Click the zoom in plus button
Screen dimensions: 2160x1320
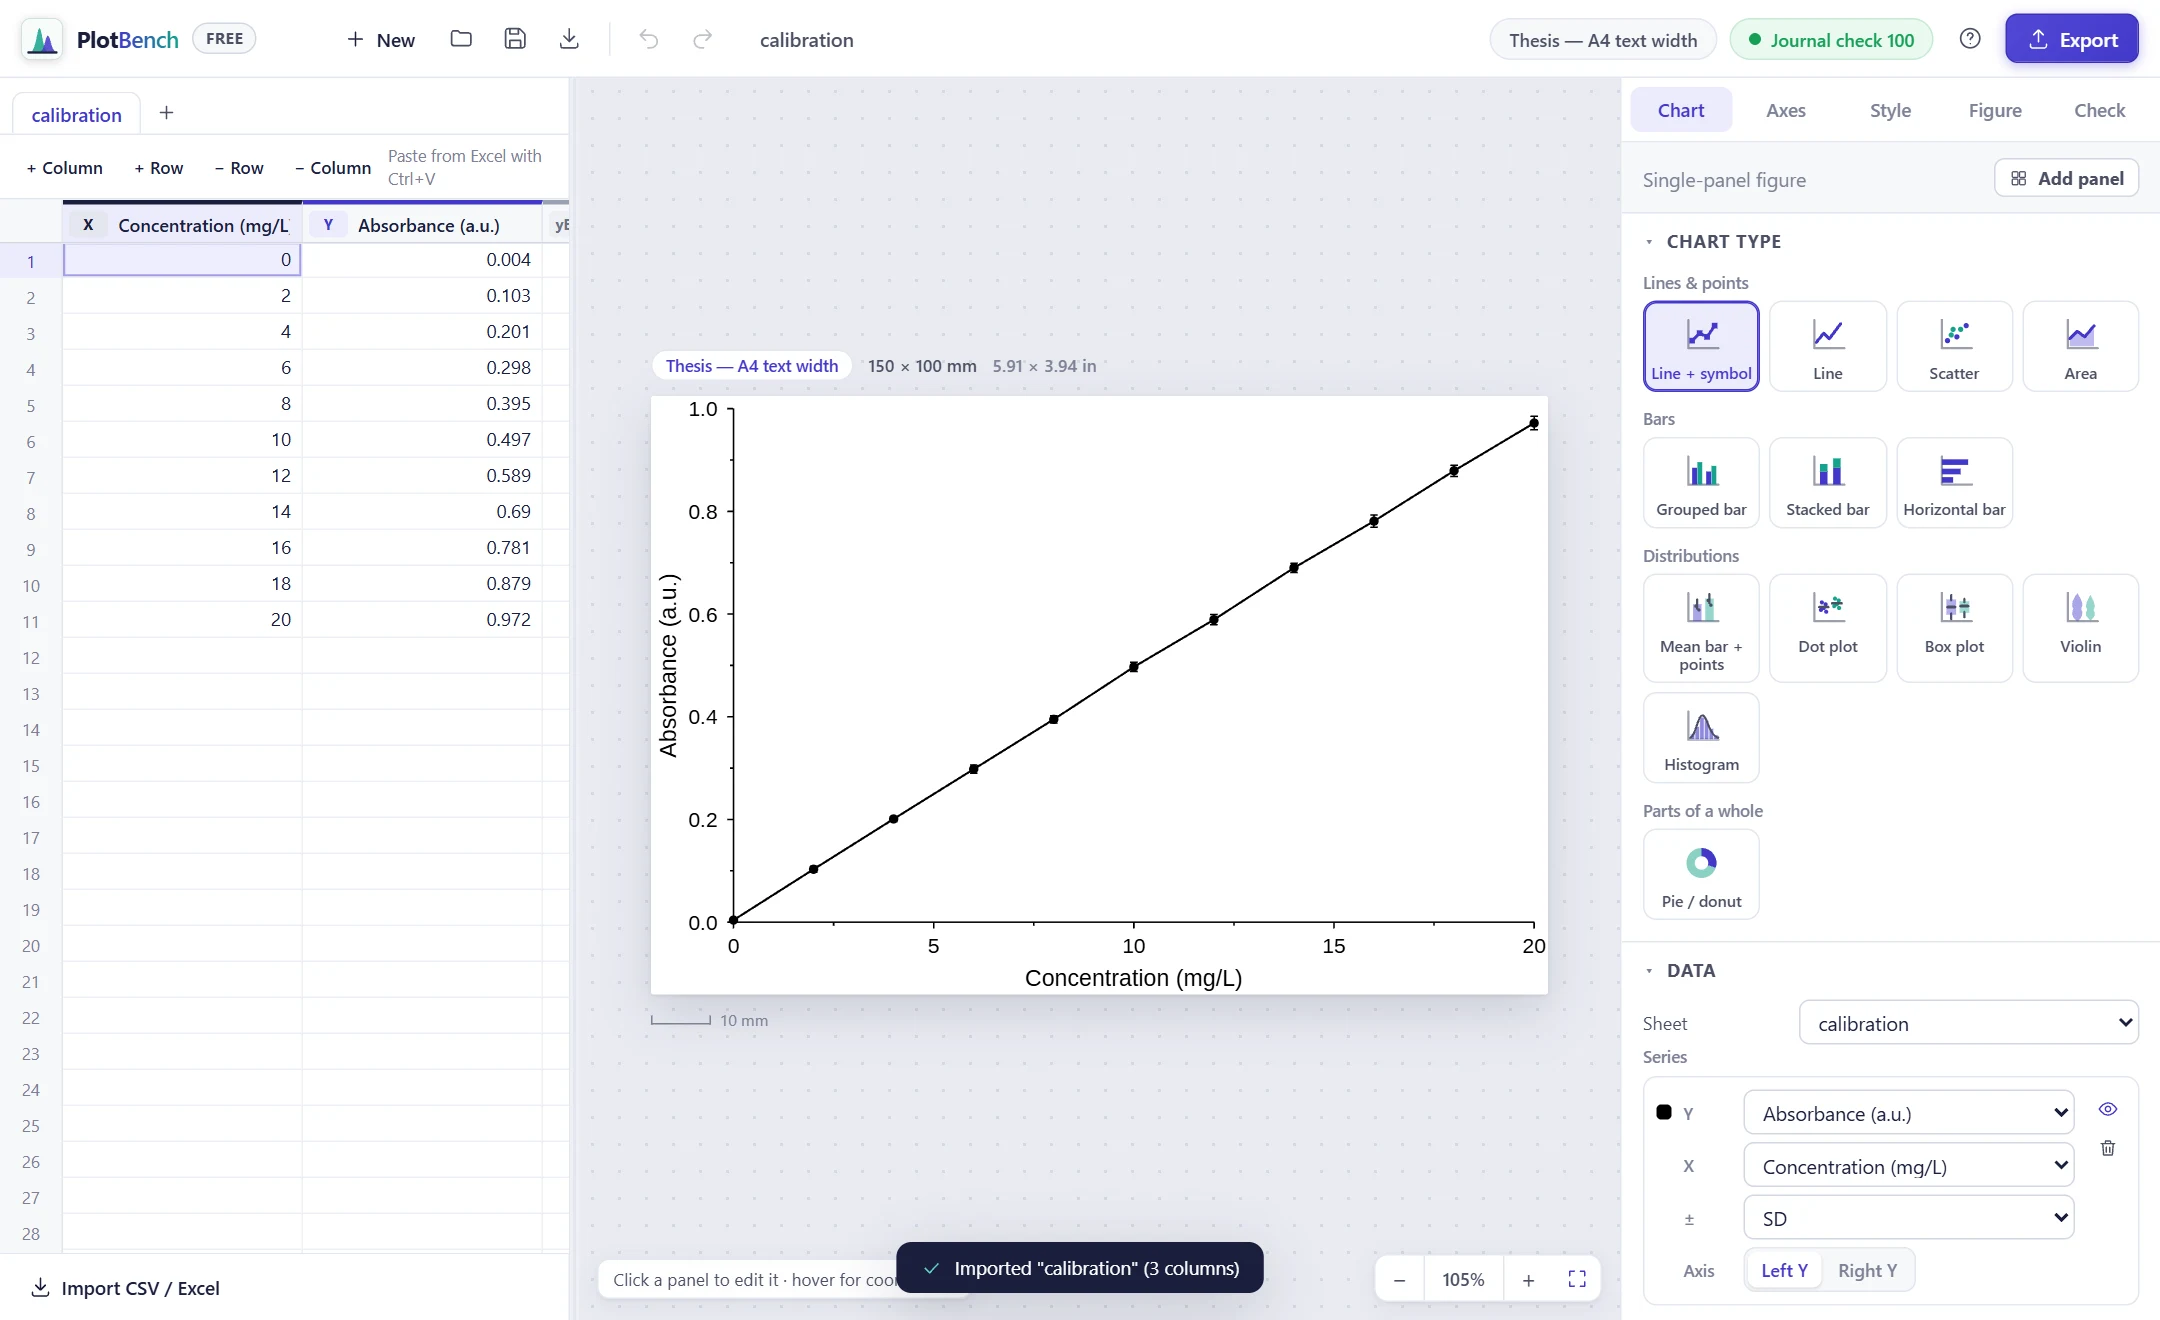coord(1528,1279)
